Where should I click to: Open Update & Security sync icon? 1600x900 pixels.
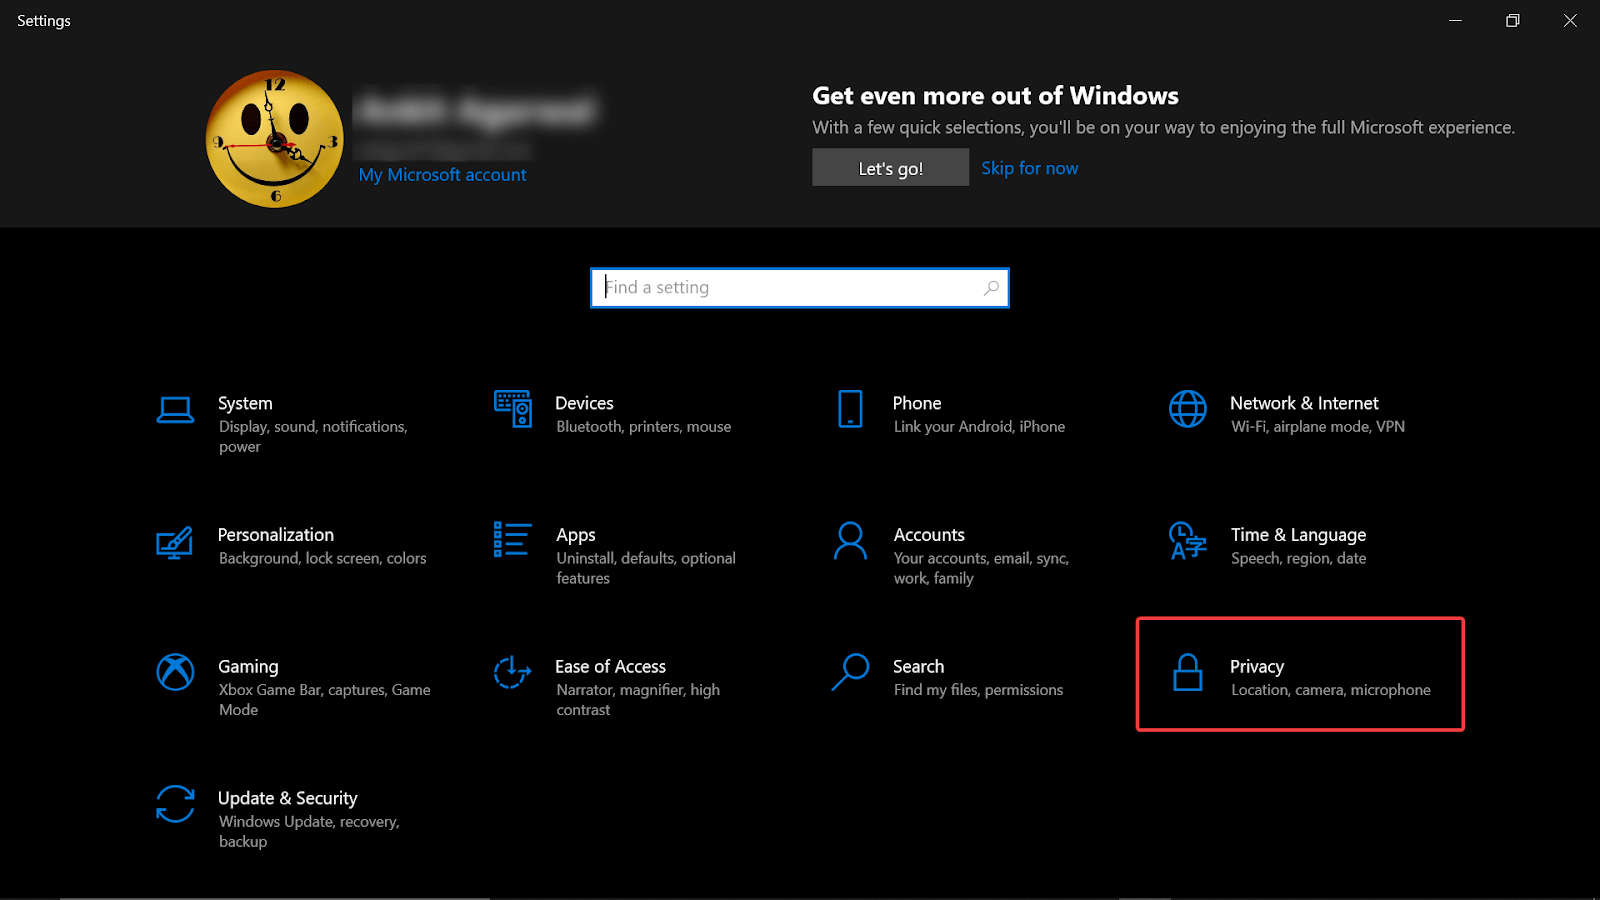coord(175,804)
